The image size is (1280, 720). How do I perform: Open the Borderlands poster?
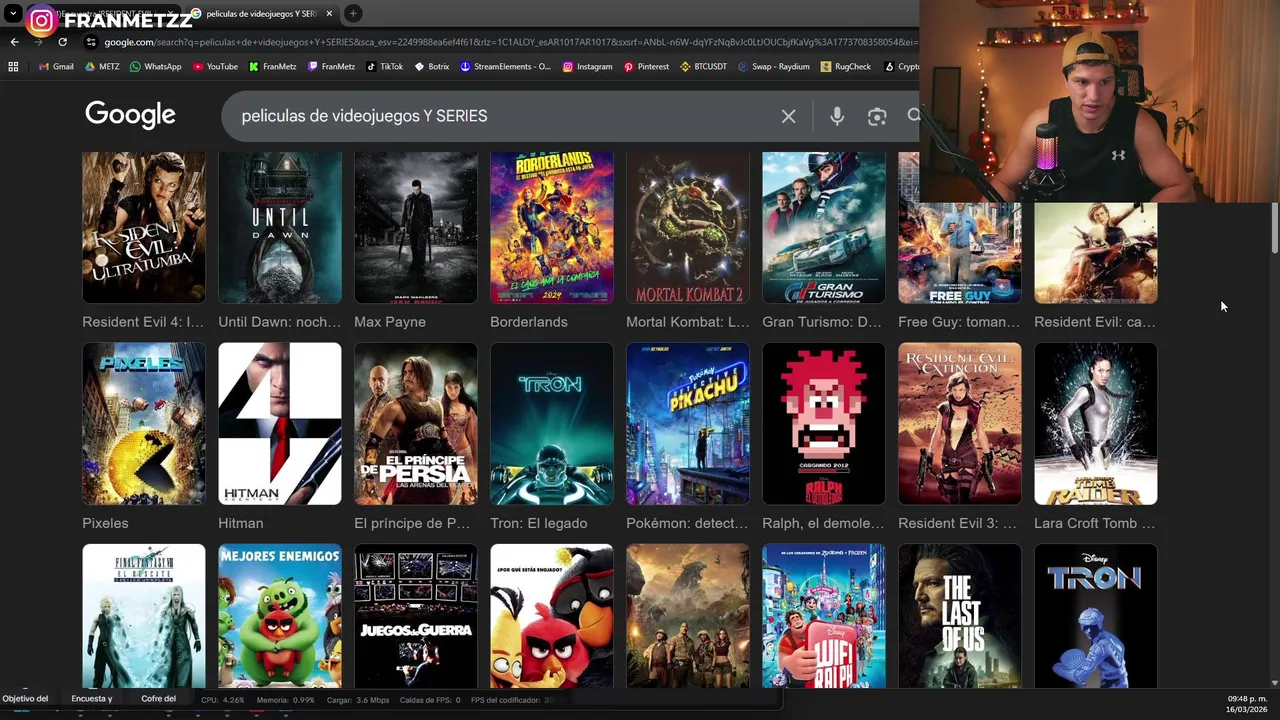point(552,227)
